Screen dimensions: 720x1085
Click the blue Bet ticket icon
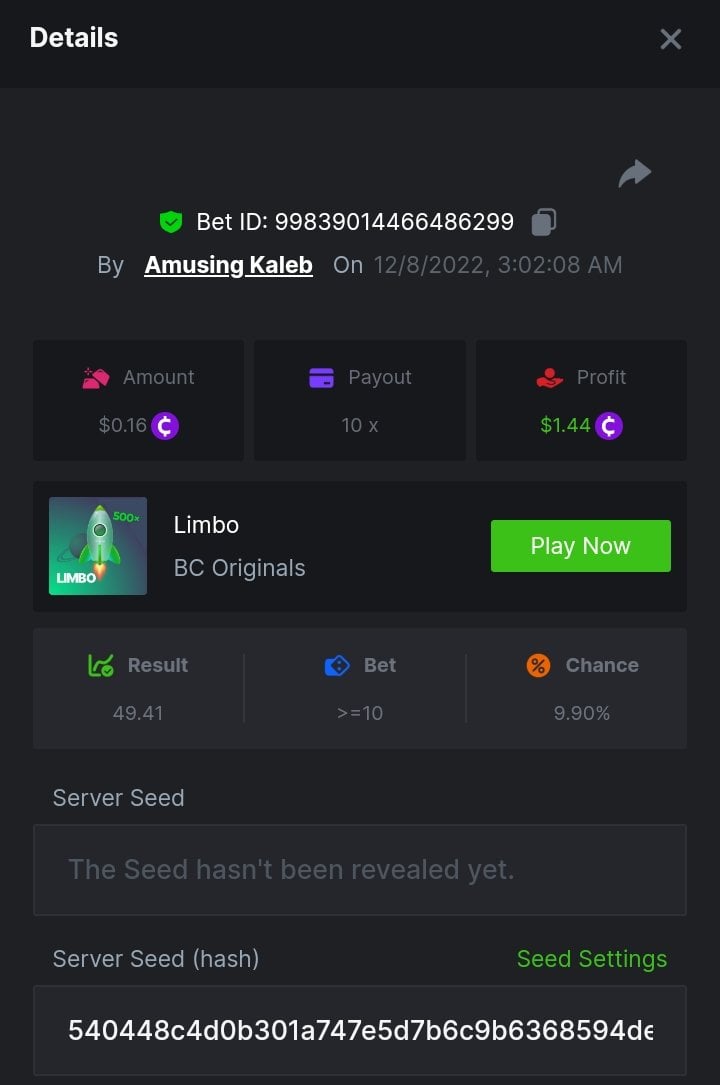[337, 665]
